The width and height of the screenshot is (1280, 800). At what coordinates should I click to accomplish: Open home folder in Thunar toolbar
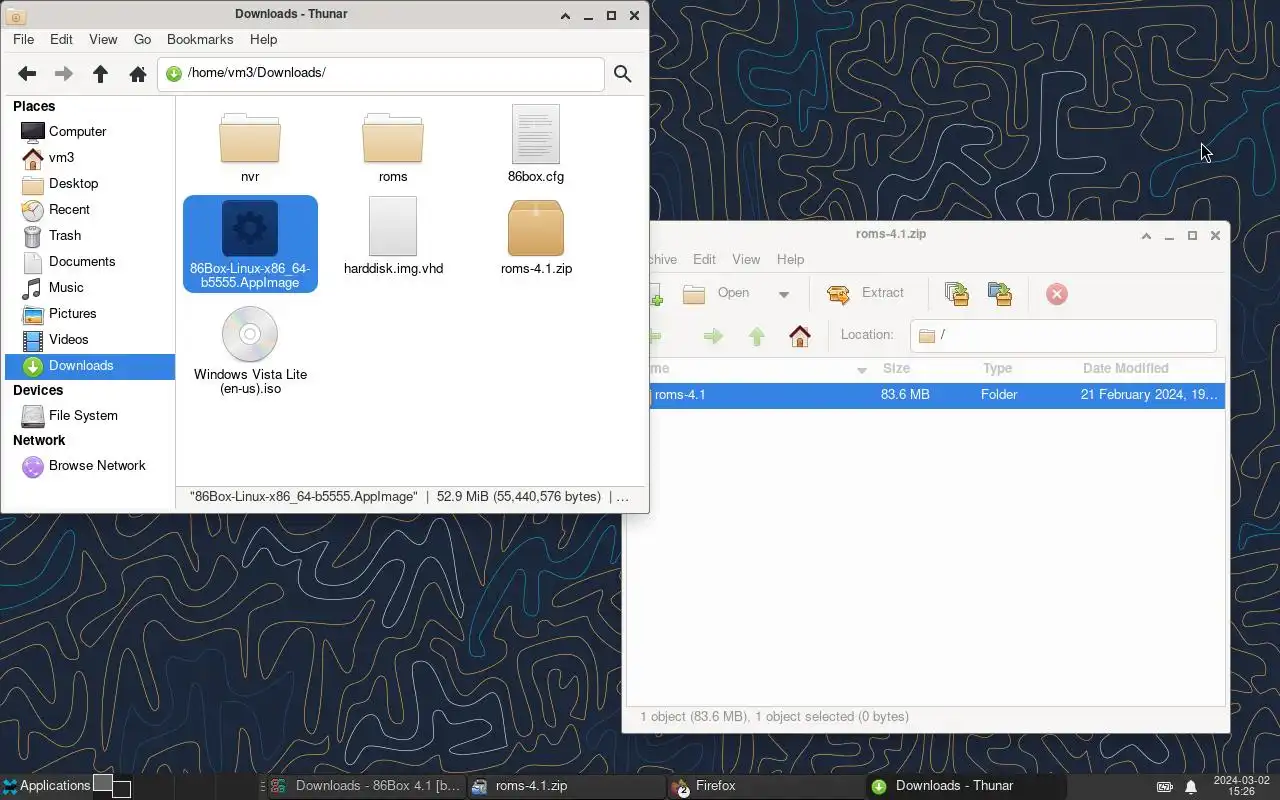[138, 74]
